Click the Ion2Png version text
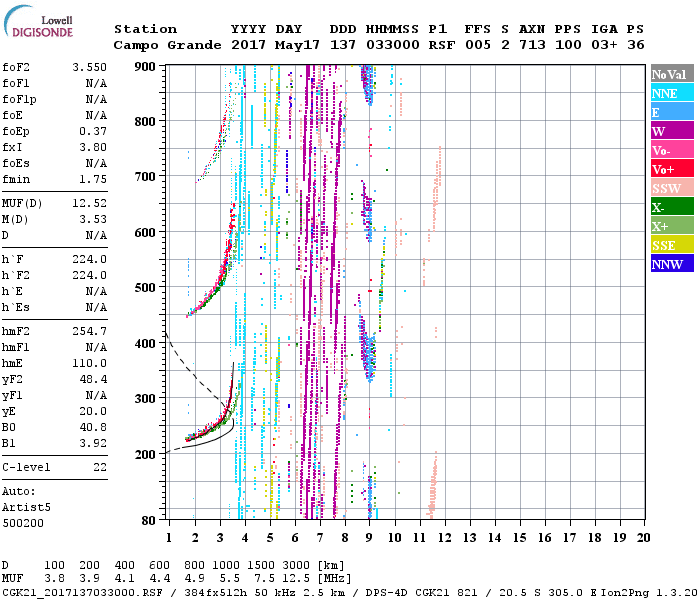Viewport: 700px width, 600px height. [649, 592]
